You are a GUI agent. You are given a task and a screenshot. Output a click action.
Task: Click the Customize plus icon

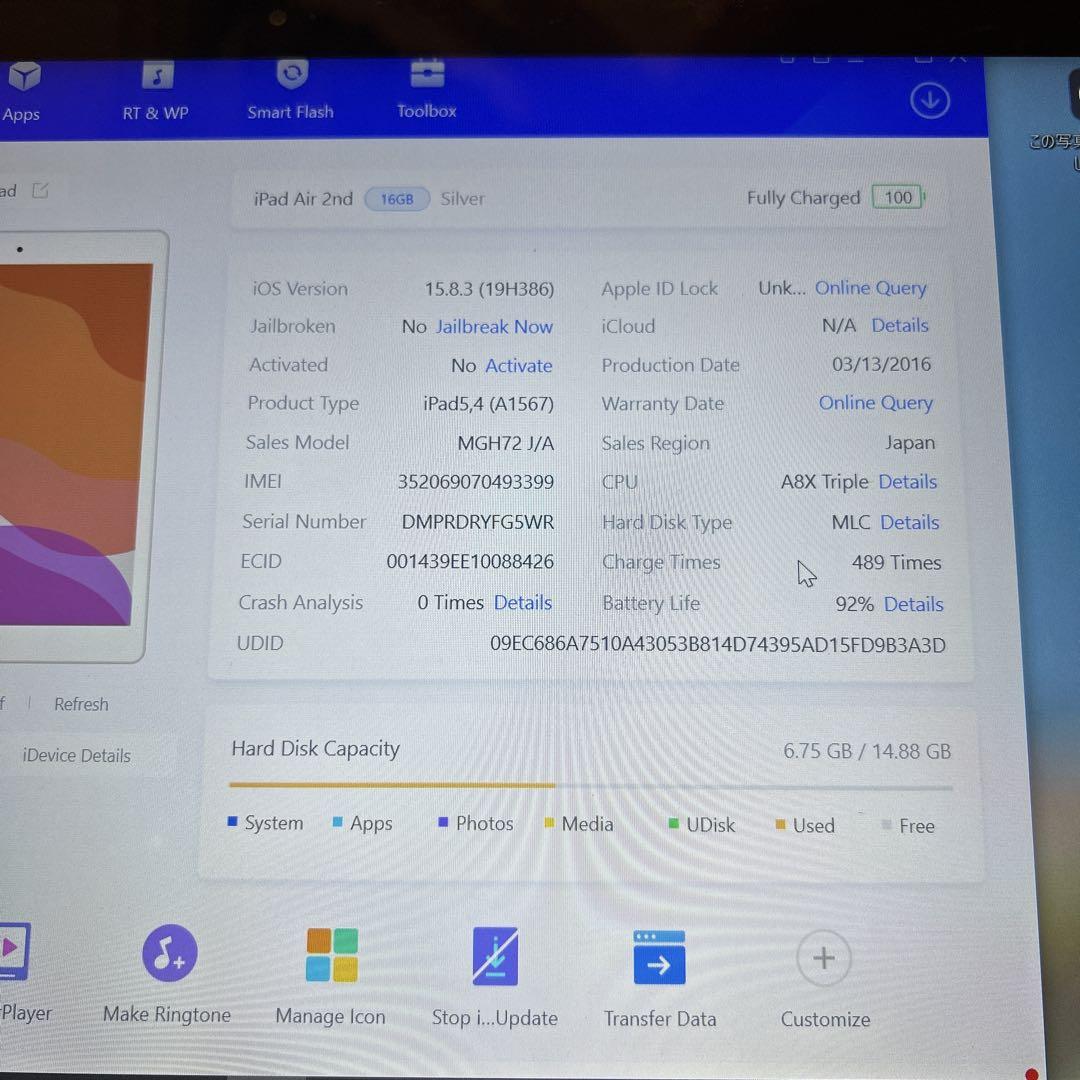[x=824, y=958]
